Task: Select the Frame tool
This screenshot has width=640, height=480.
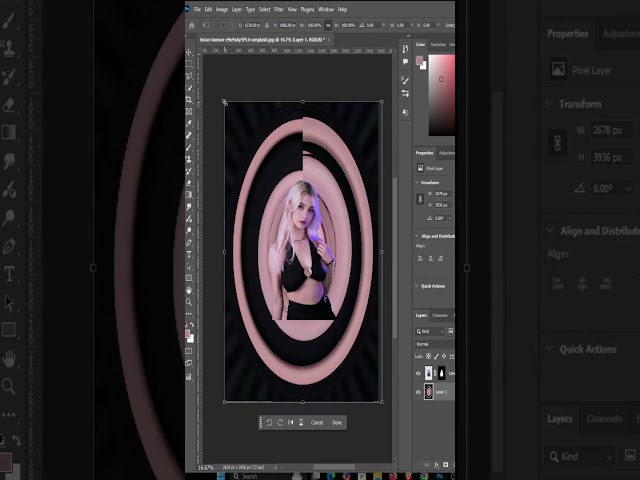Action: coord(189,111)
